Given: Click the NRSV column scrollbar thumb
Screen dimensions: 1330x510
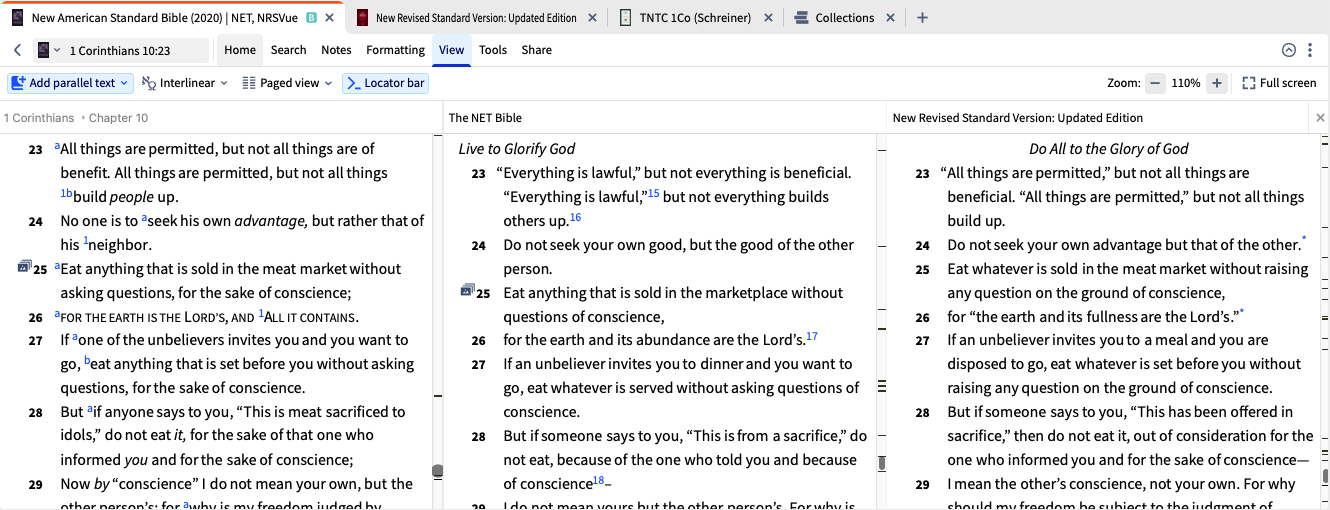Looking at the screenshot, I should (x=1325, y=477).
